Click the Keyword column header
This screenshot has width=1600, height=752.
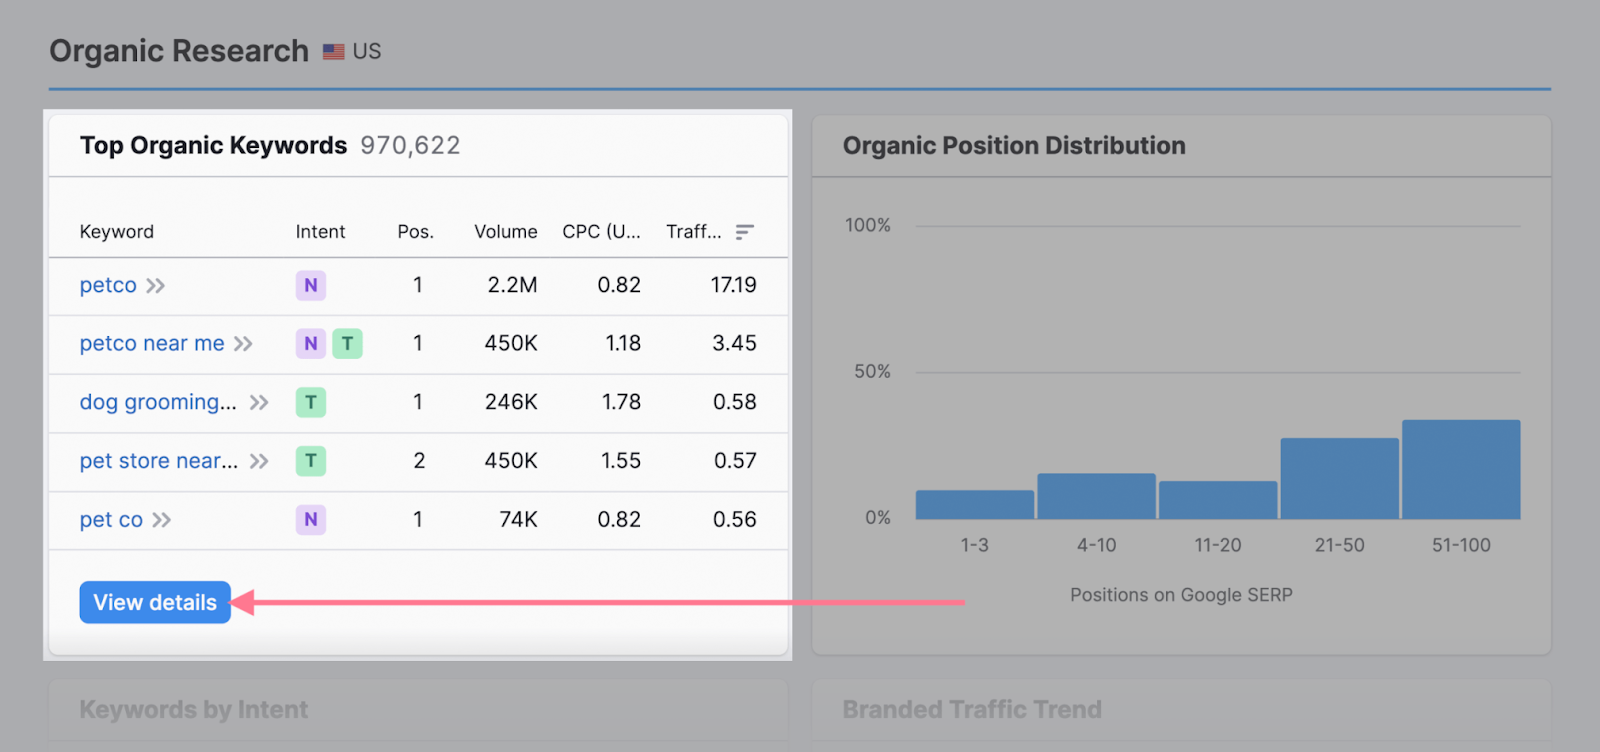coord(117,232)
